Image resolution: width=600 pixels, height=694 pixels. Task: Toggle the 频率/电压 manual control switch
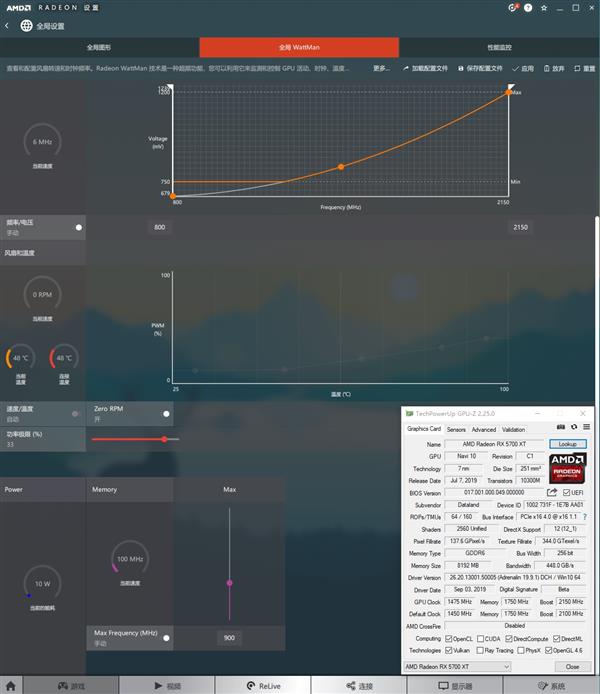tap(79, 227)
